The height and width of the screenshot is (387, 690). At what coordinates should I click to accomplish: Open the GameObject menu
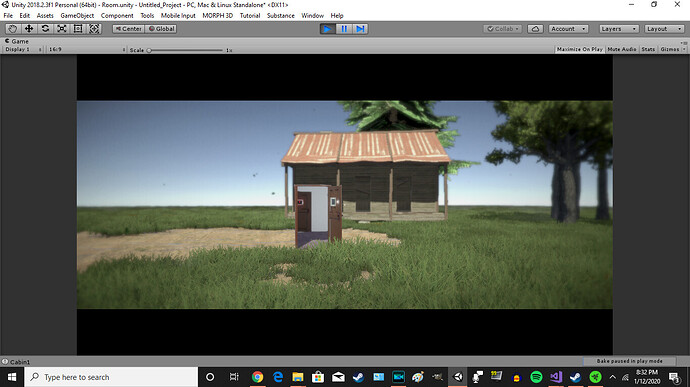77,15
